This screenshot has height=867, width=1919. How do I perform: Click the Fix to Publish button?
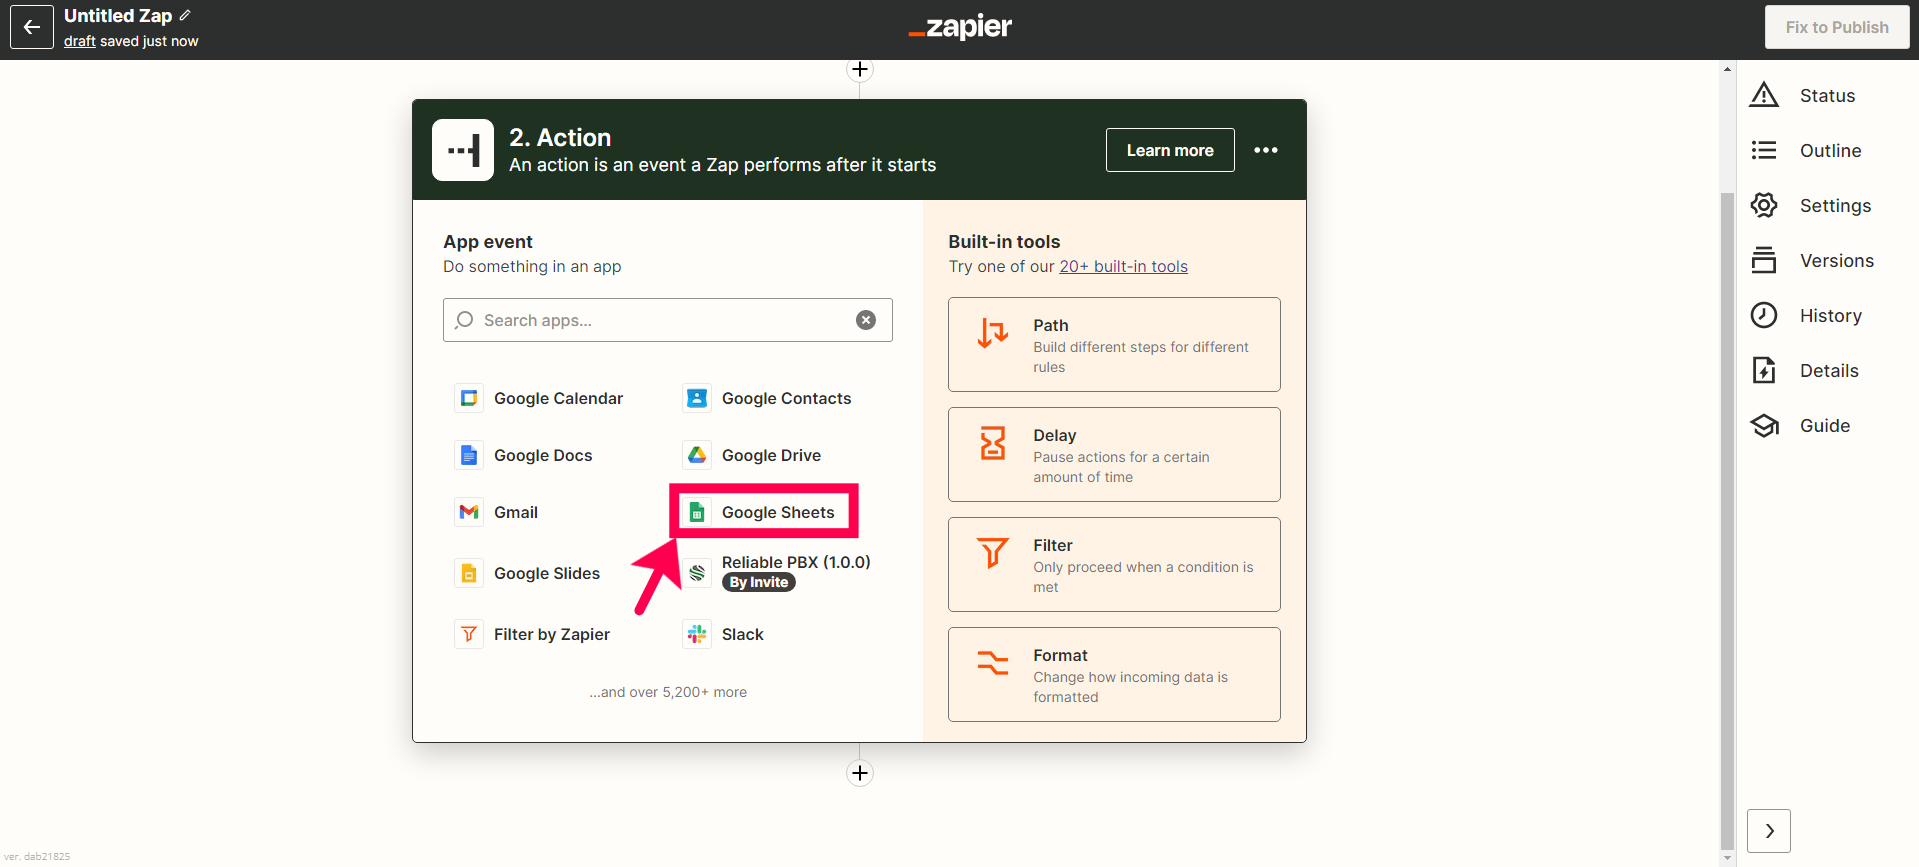coord(1837,27)
